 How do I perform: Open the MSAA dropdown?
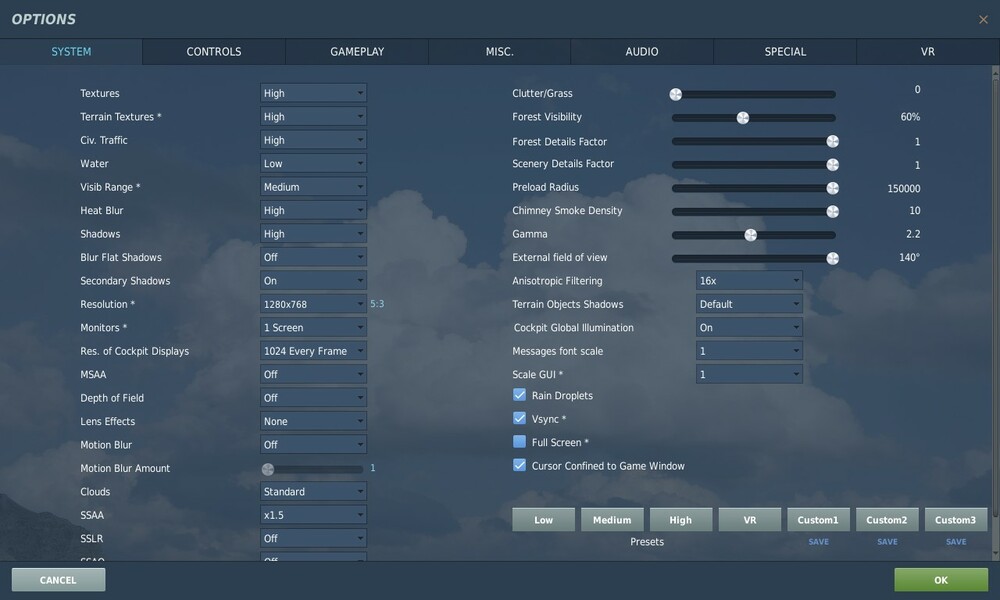tap(313, 374)
